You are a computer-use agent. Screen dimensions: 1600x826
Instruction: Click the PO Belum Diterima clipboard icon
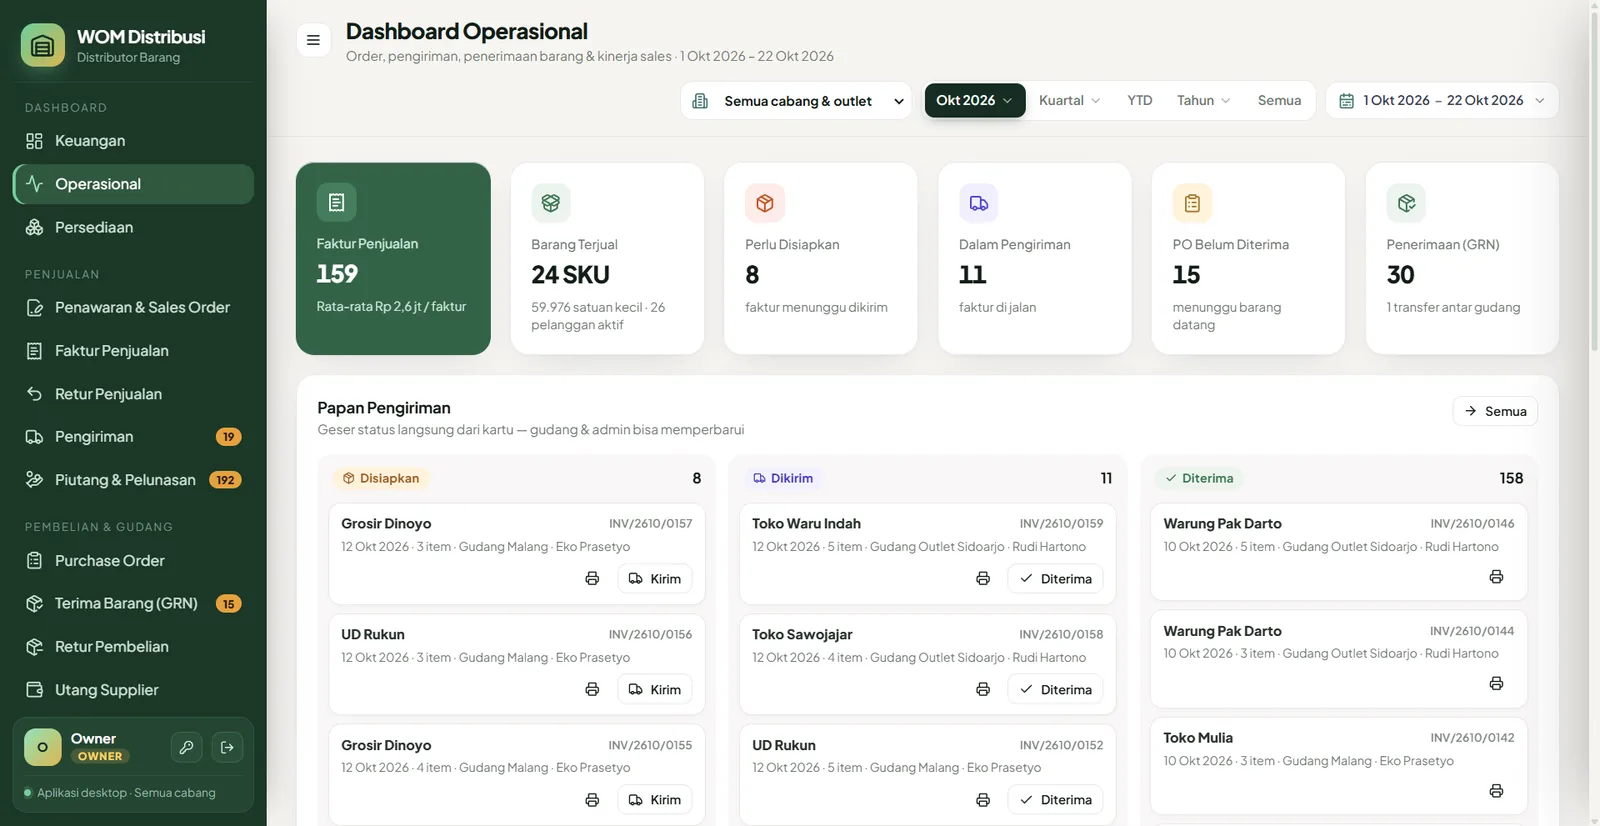(1192, 203)
